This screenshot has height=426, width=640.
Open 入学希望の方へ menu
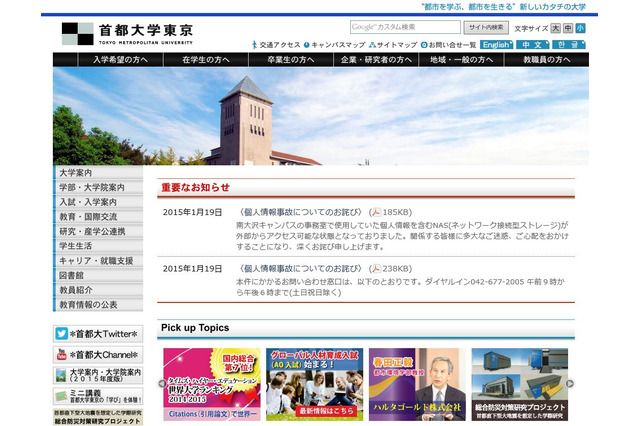click(120, 60)
